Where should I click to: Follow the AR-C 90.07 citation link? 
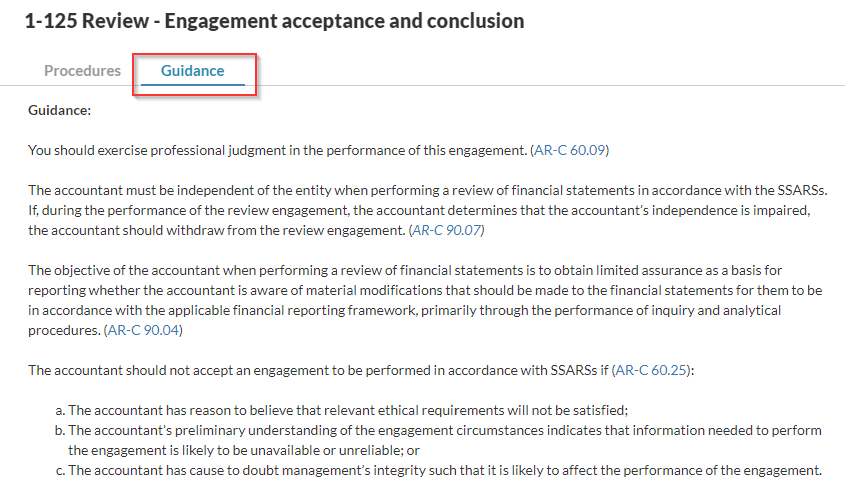(x=447, y=230)
